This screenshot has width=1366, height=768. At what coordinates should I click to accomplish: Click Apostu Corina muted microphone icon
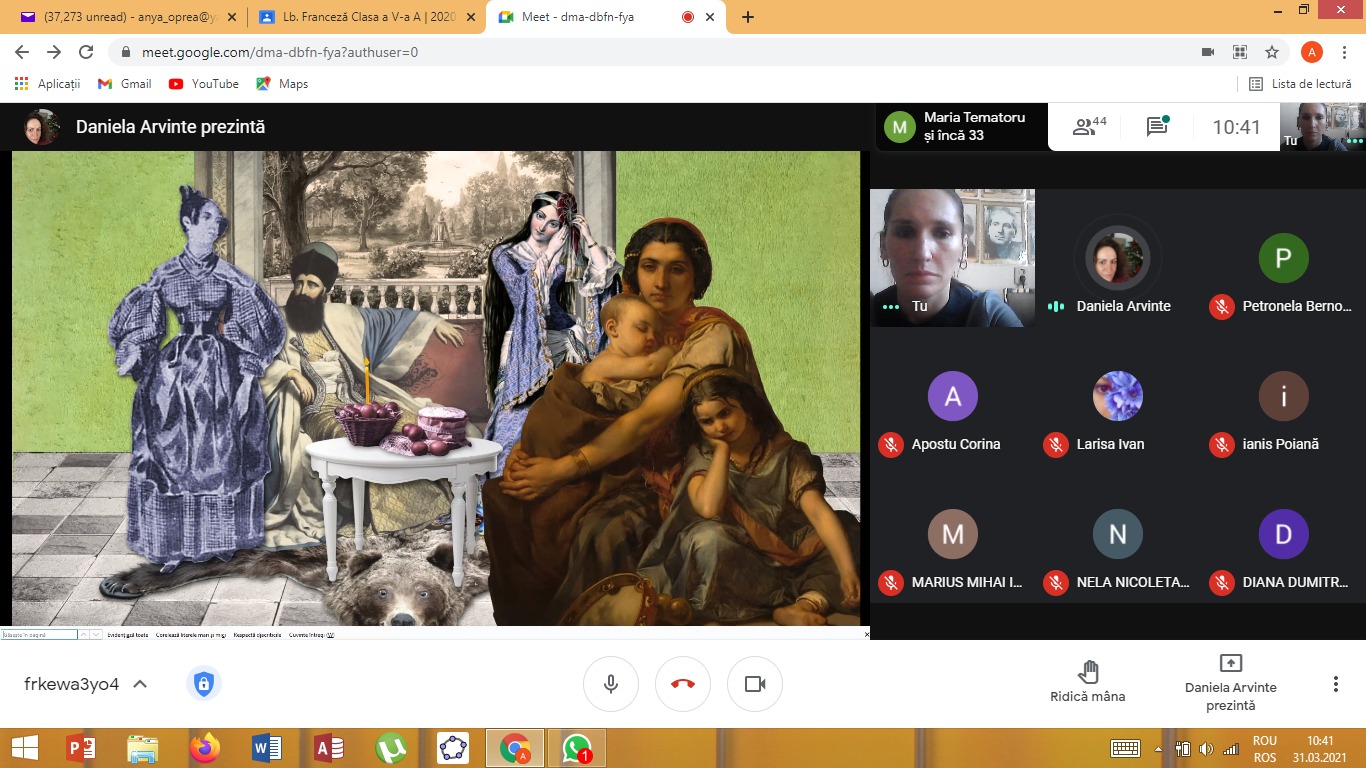(x=889, y=444)
